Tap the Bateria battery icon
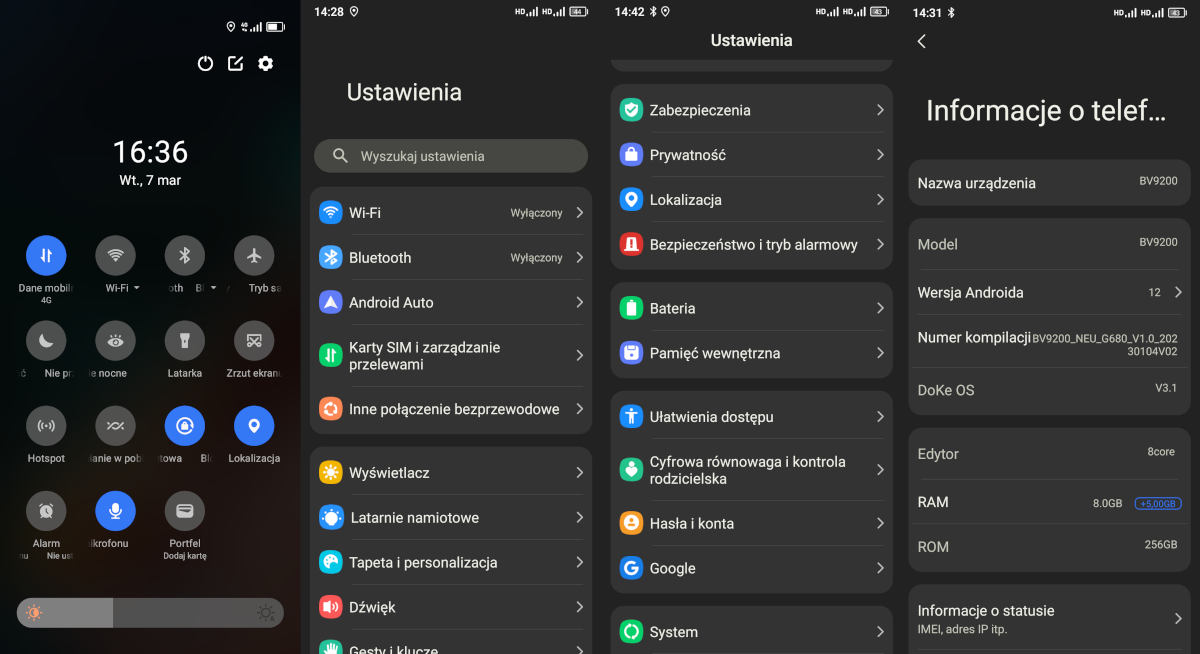This screenshot has width=1200, height=654. point(631,308)
